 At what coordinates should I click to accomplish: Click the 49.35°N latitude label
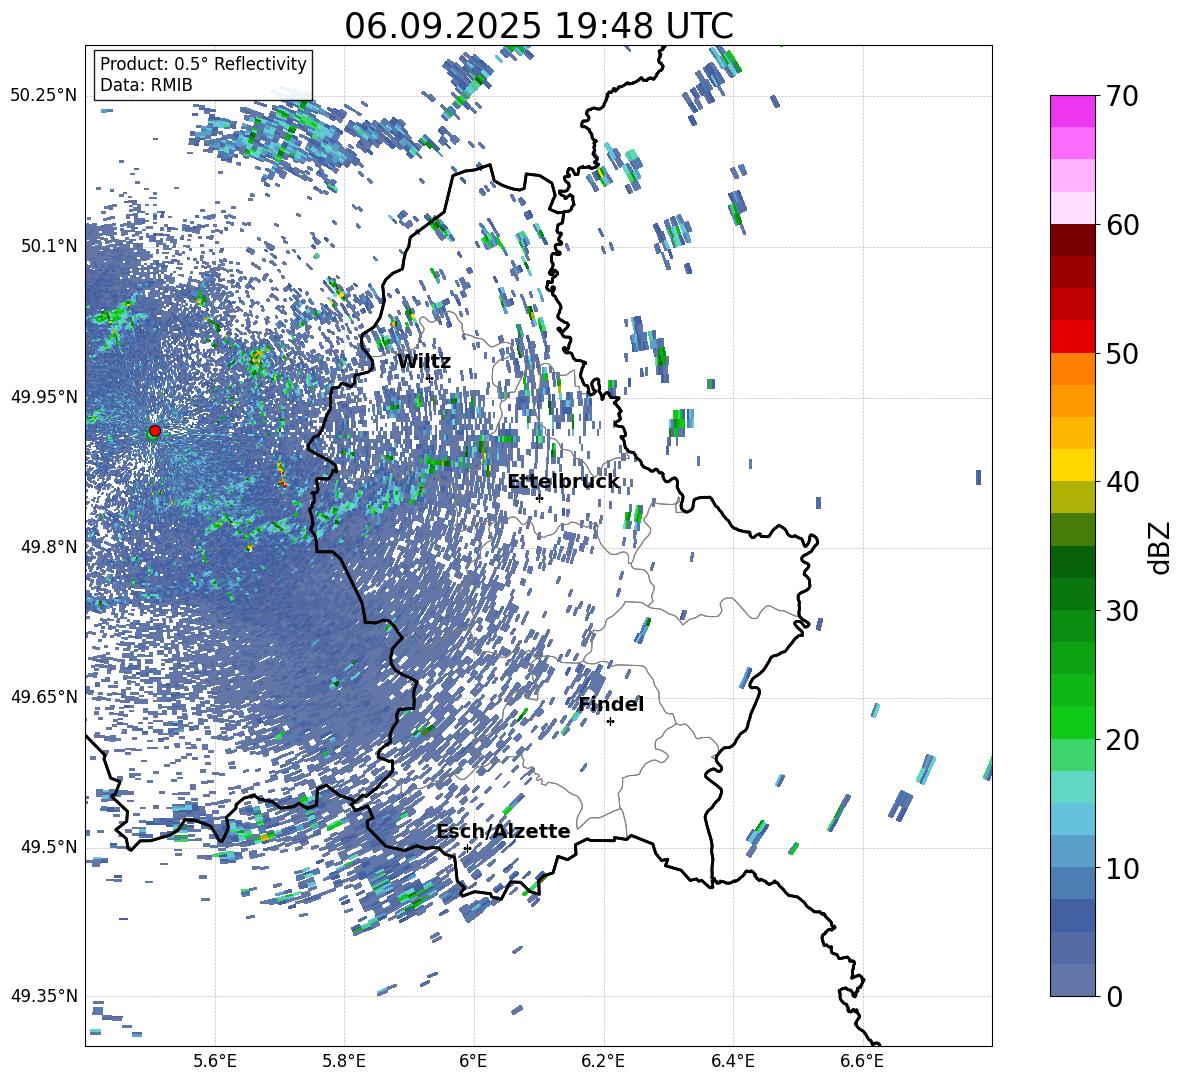click(x=44, y=996)
